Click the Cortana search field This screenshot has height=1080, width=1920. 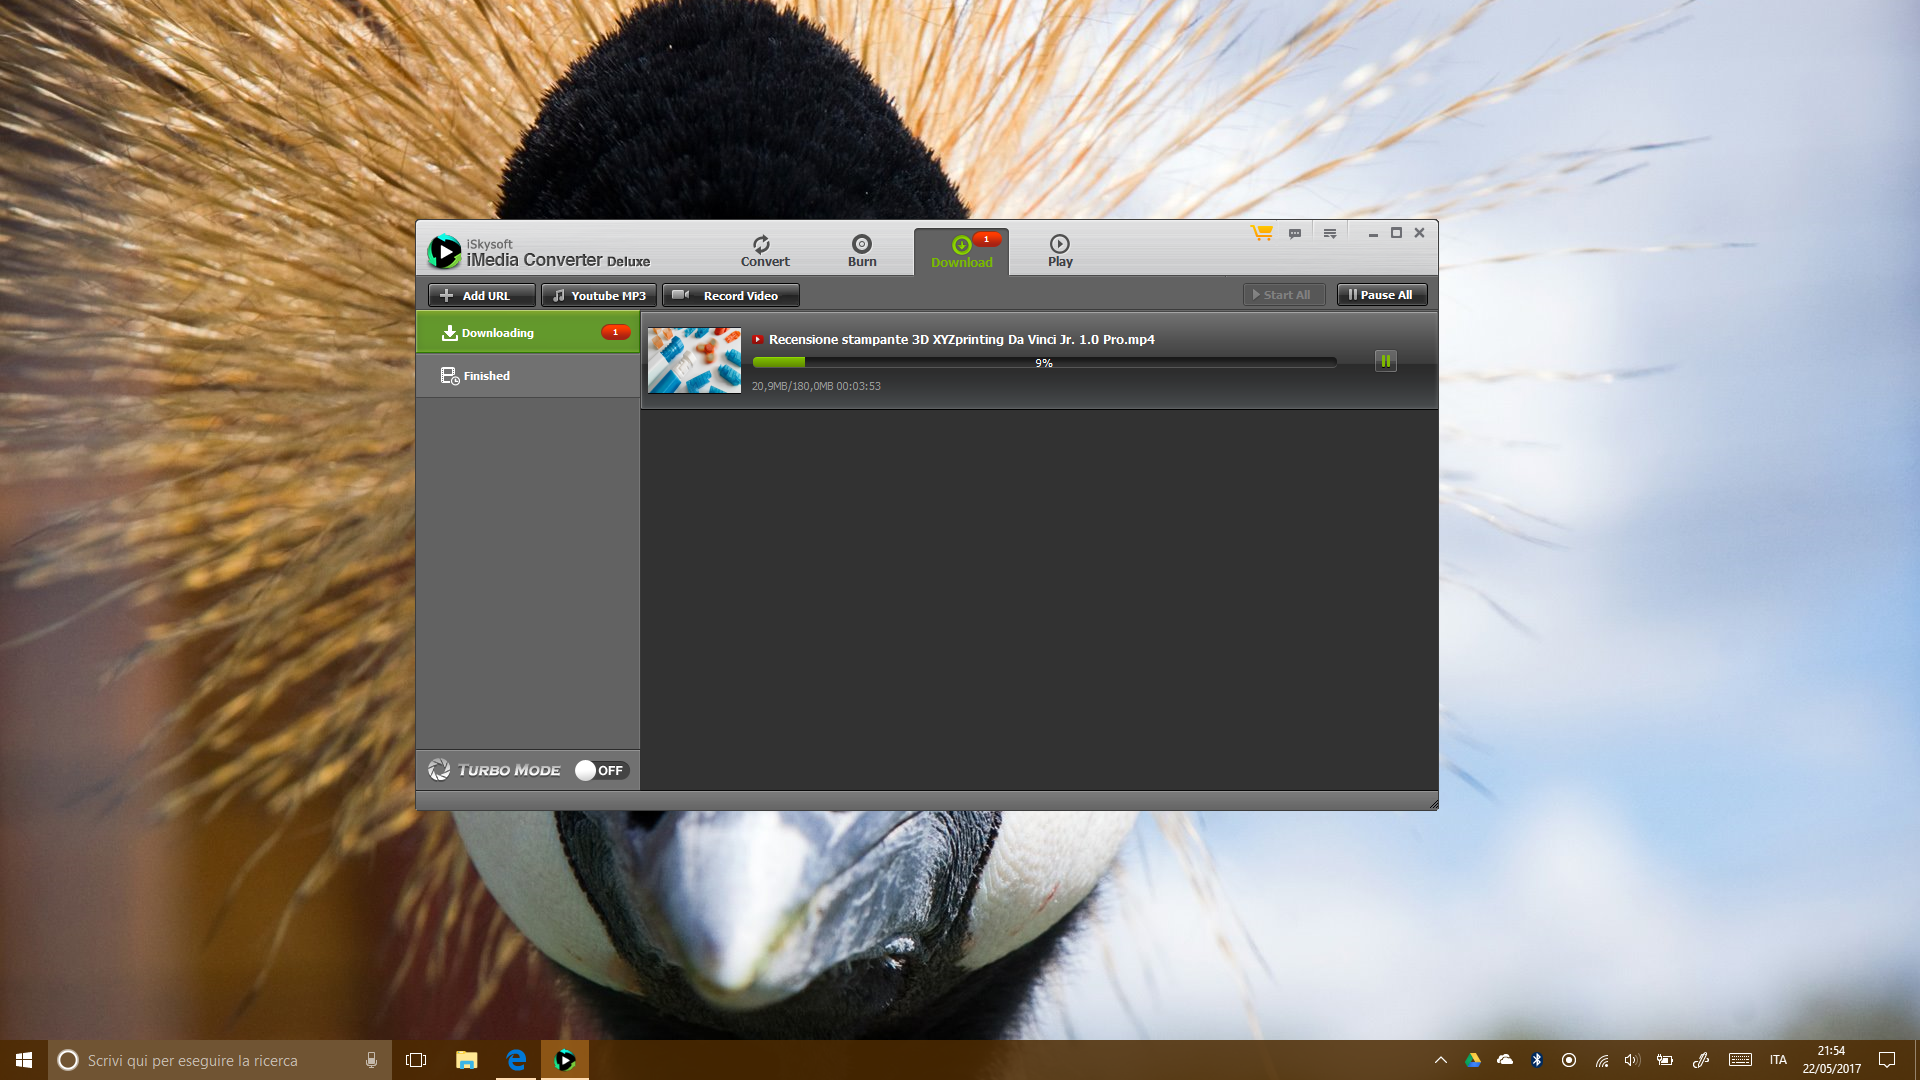220,1060
